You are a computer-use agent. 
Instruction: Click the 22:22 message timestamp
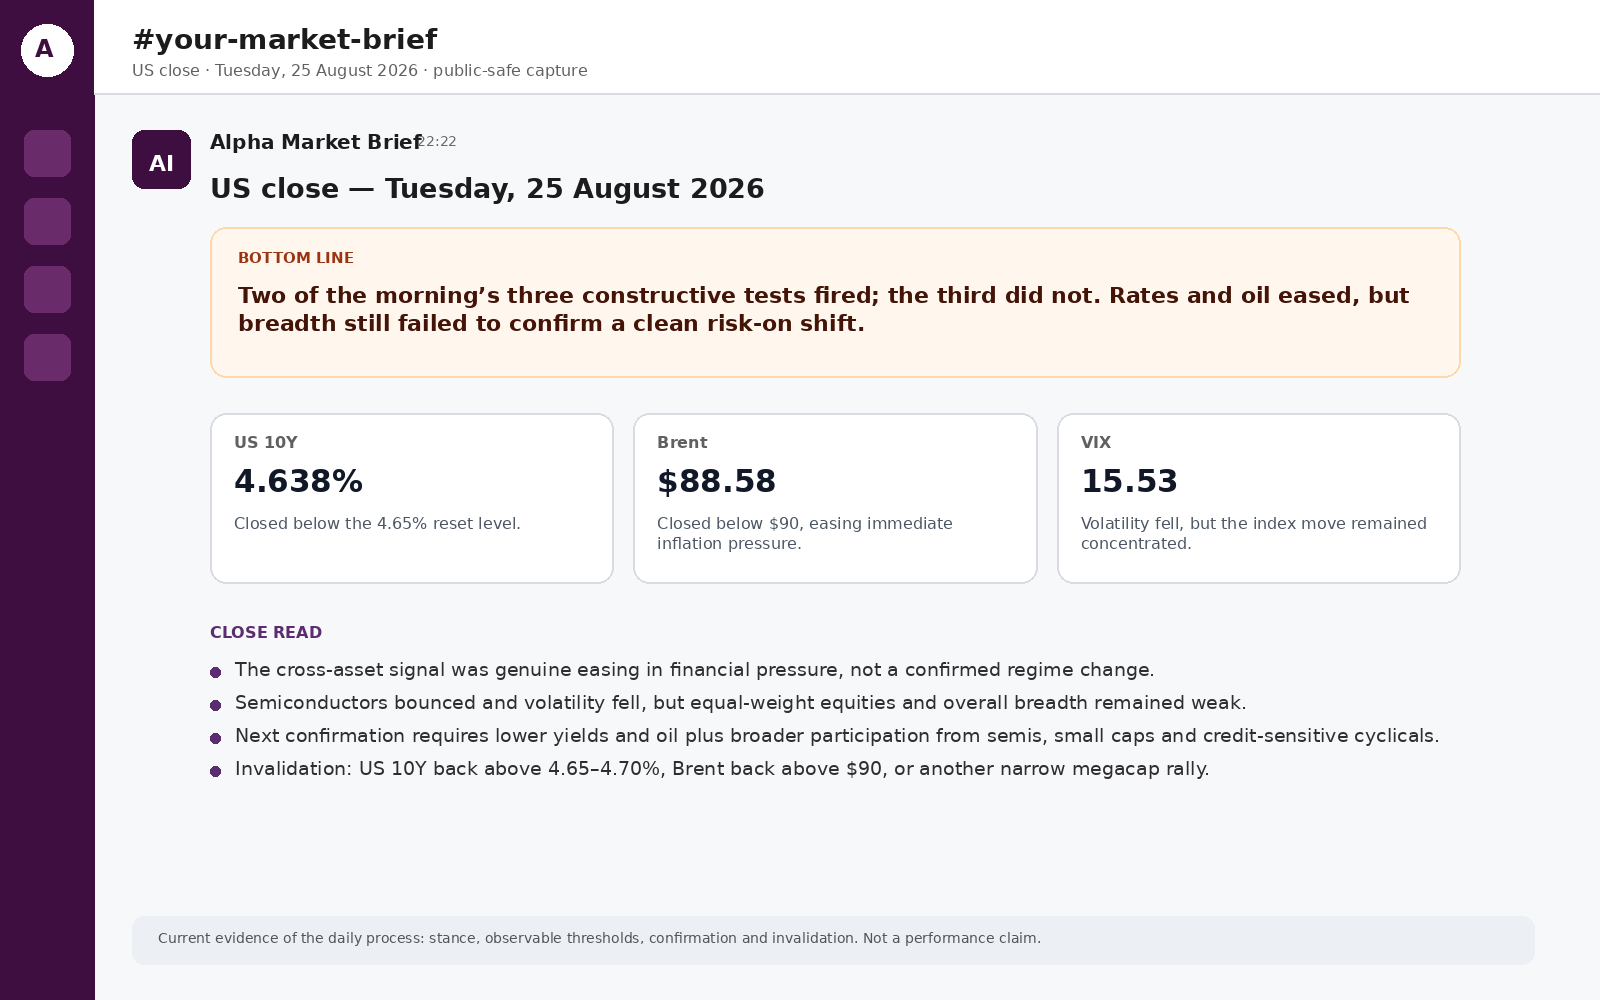pos(438,142)
